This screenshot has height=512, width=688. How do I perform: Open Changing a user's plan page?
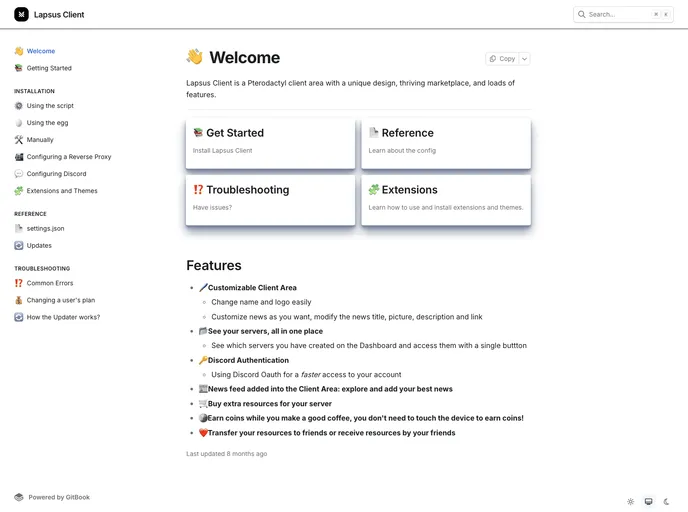pyautogui.click(x=61, y=300)
